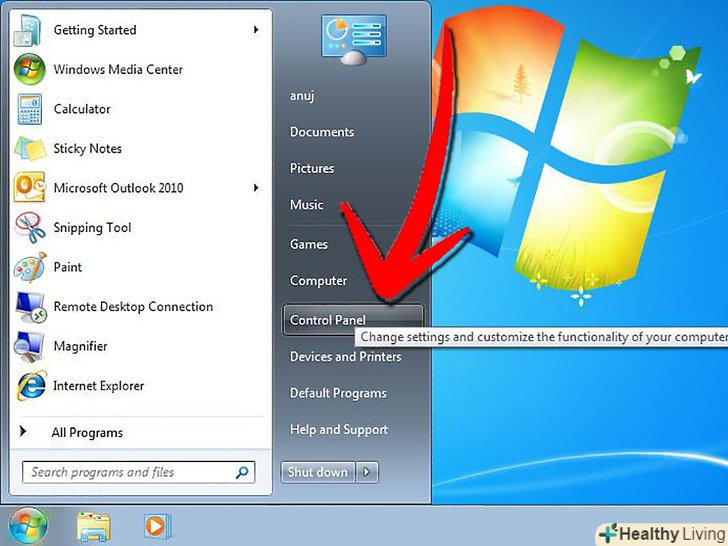Viewport: 728px width, 546px height.
Task: Click the search magnifier icon
Action: pos(242,473)
